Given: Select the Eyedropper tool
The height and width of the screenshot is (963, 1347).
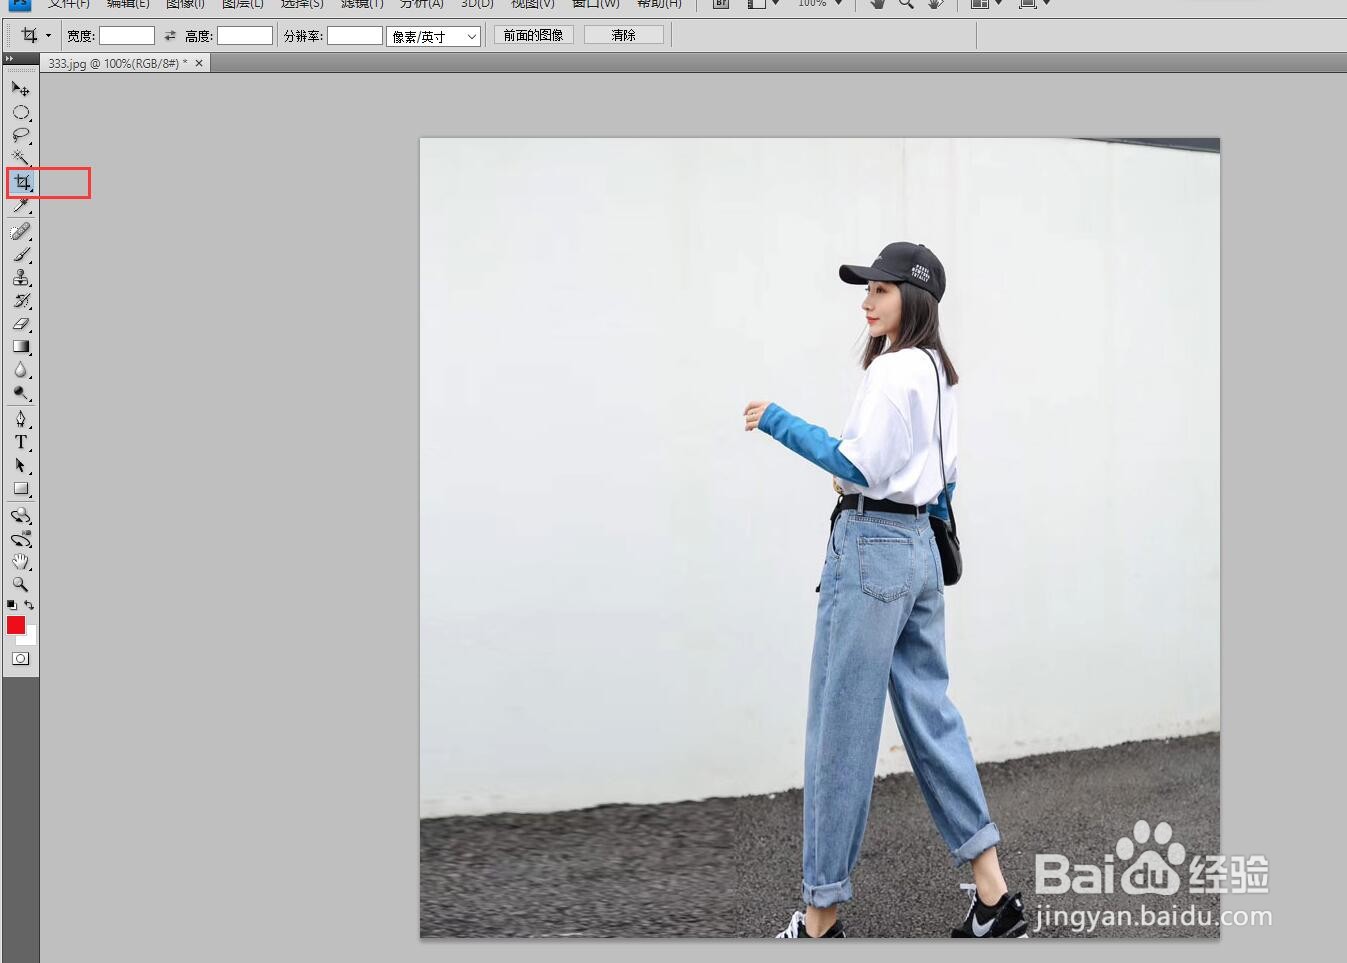Looking at the screenshot, I should (x=20, y=206).
